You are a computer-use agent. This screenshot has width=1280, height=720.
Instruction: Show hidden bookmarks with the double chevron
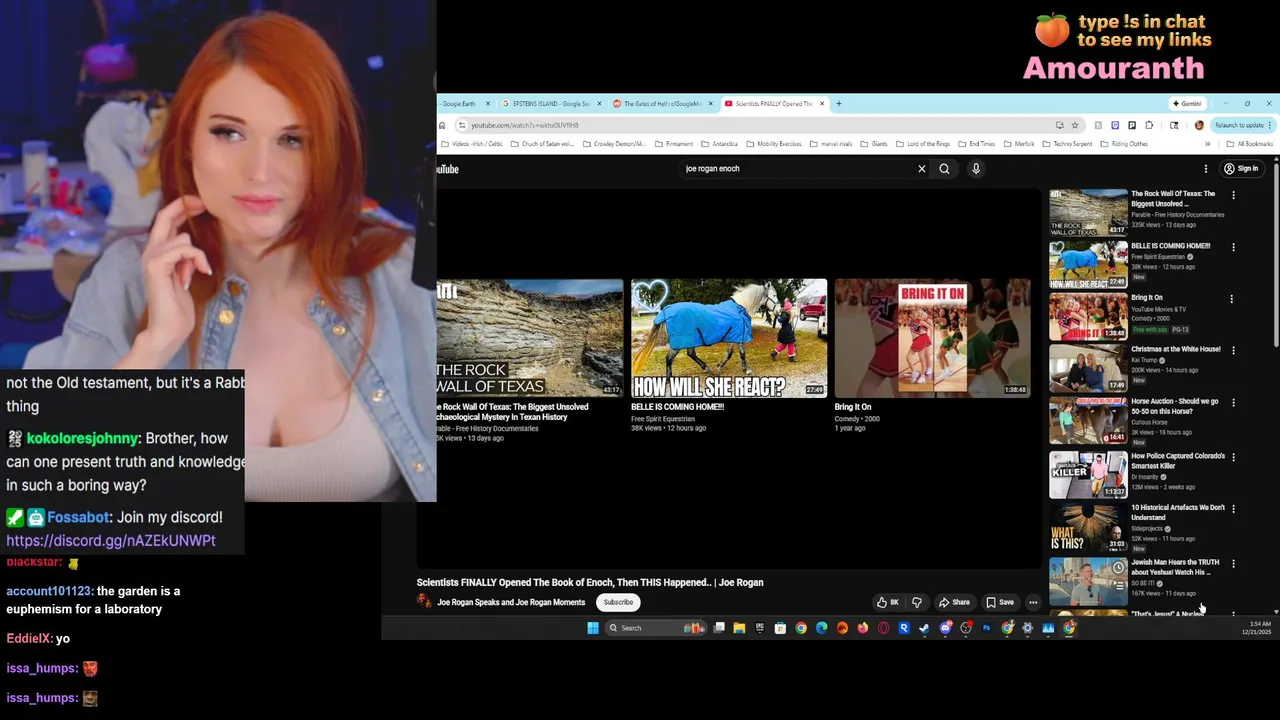1208,144
